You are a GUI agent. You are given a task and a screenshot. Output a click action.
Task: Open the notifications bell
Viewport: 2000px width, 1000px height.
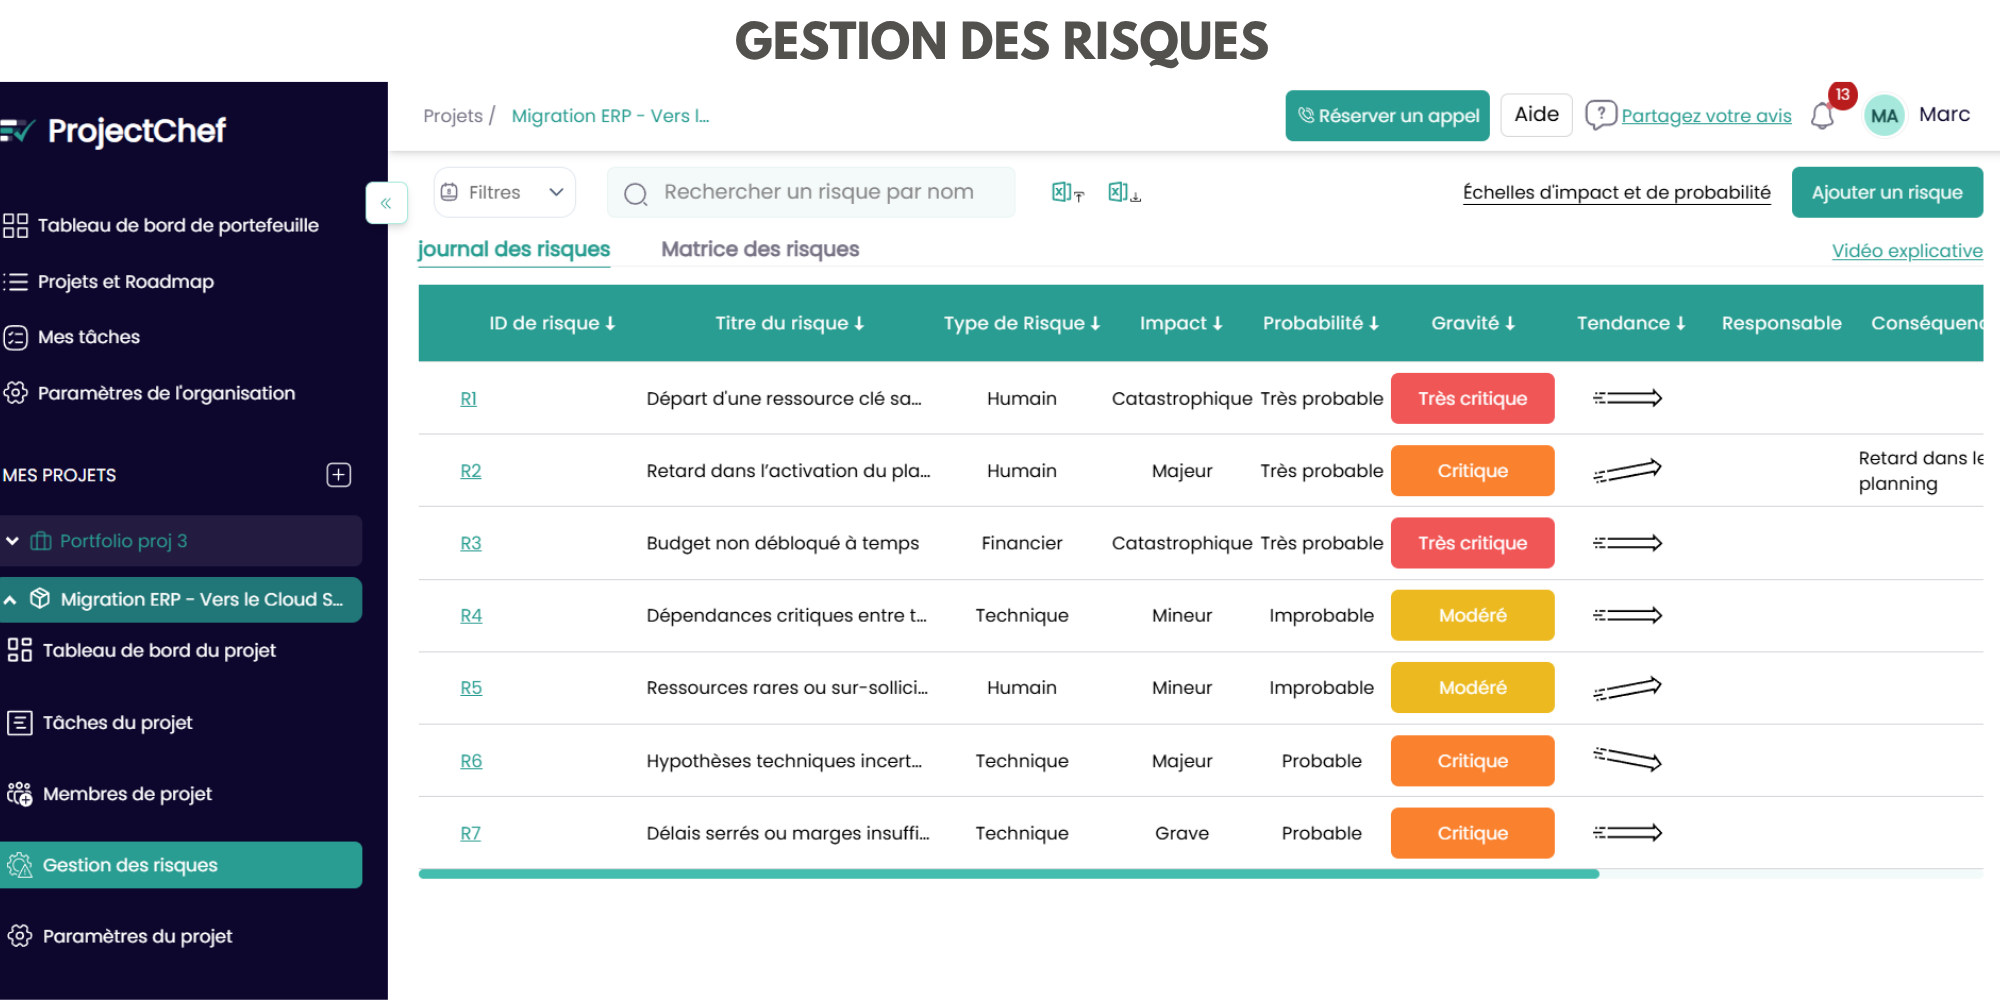pyautogui.click(x=1822, y=116)
